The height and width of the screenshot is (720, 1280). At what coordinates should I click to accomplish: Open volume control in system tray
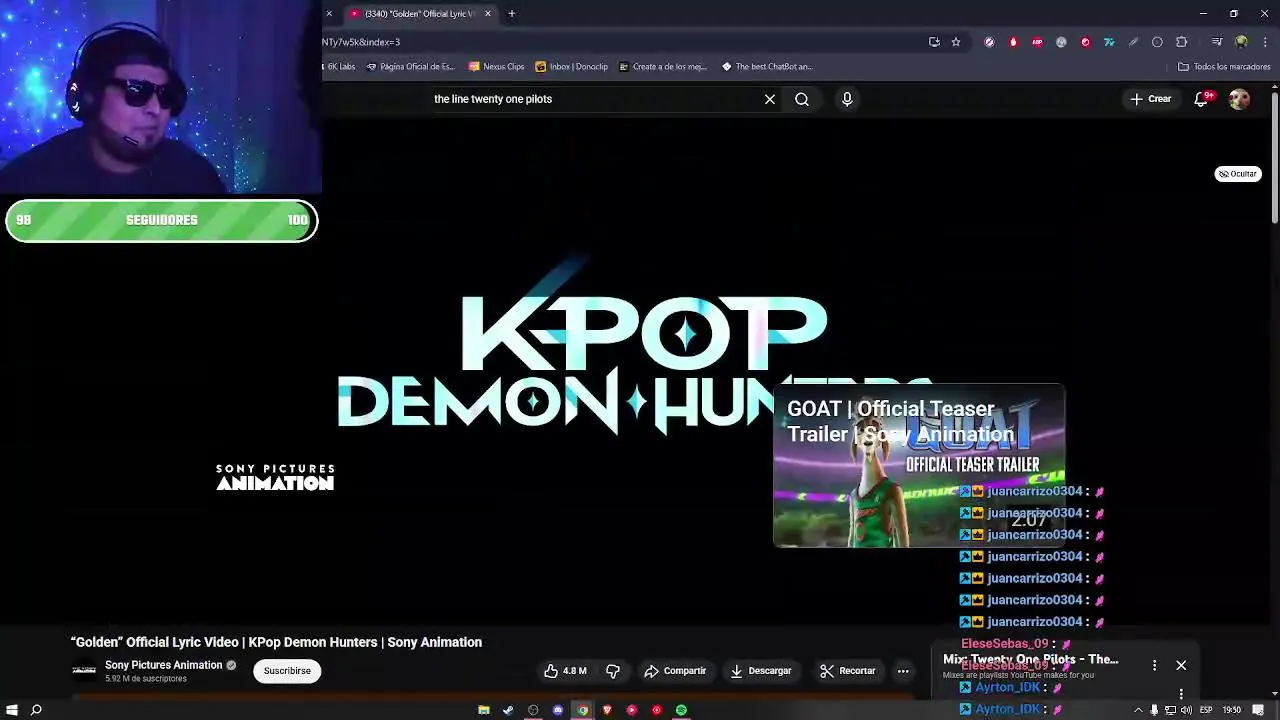pos(1186,710)
